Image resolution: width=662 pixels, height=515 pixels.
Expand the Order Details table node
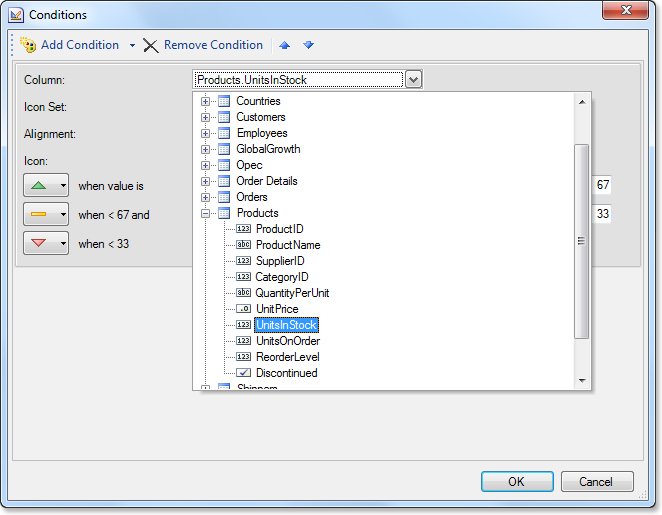pos(205,182)
